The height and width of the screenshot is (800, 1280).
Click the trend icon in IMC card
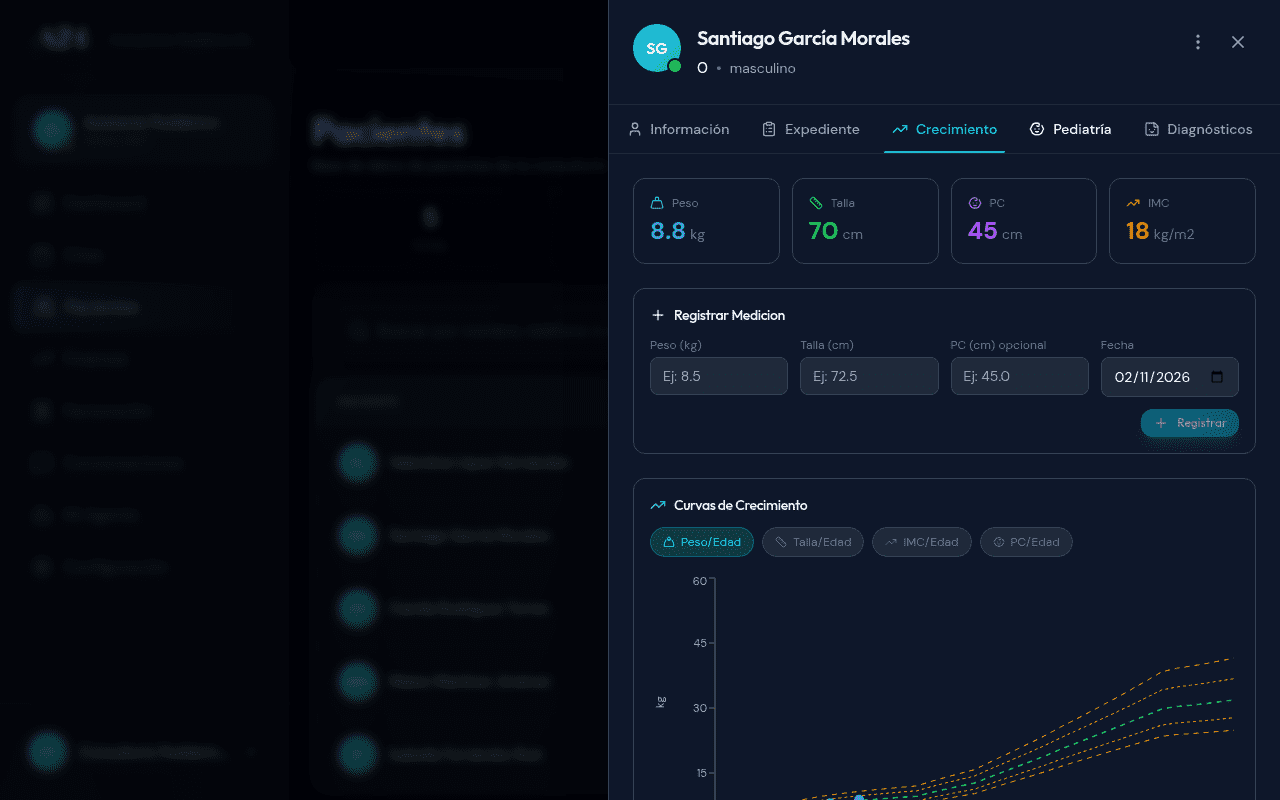pos(1133,203)
